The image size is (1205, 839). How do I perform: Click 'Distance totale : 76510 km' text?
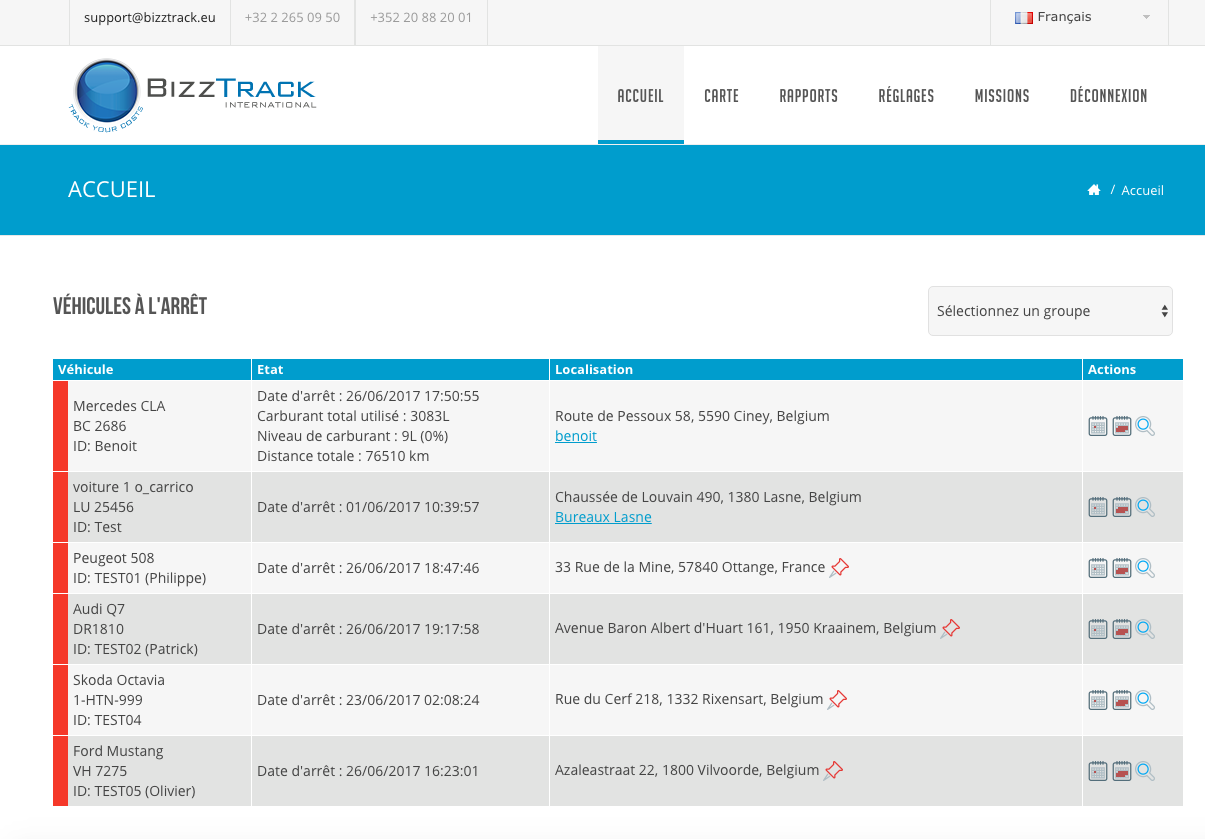click(343, 456)
